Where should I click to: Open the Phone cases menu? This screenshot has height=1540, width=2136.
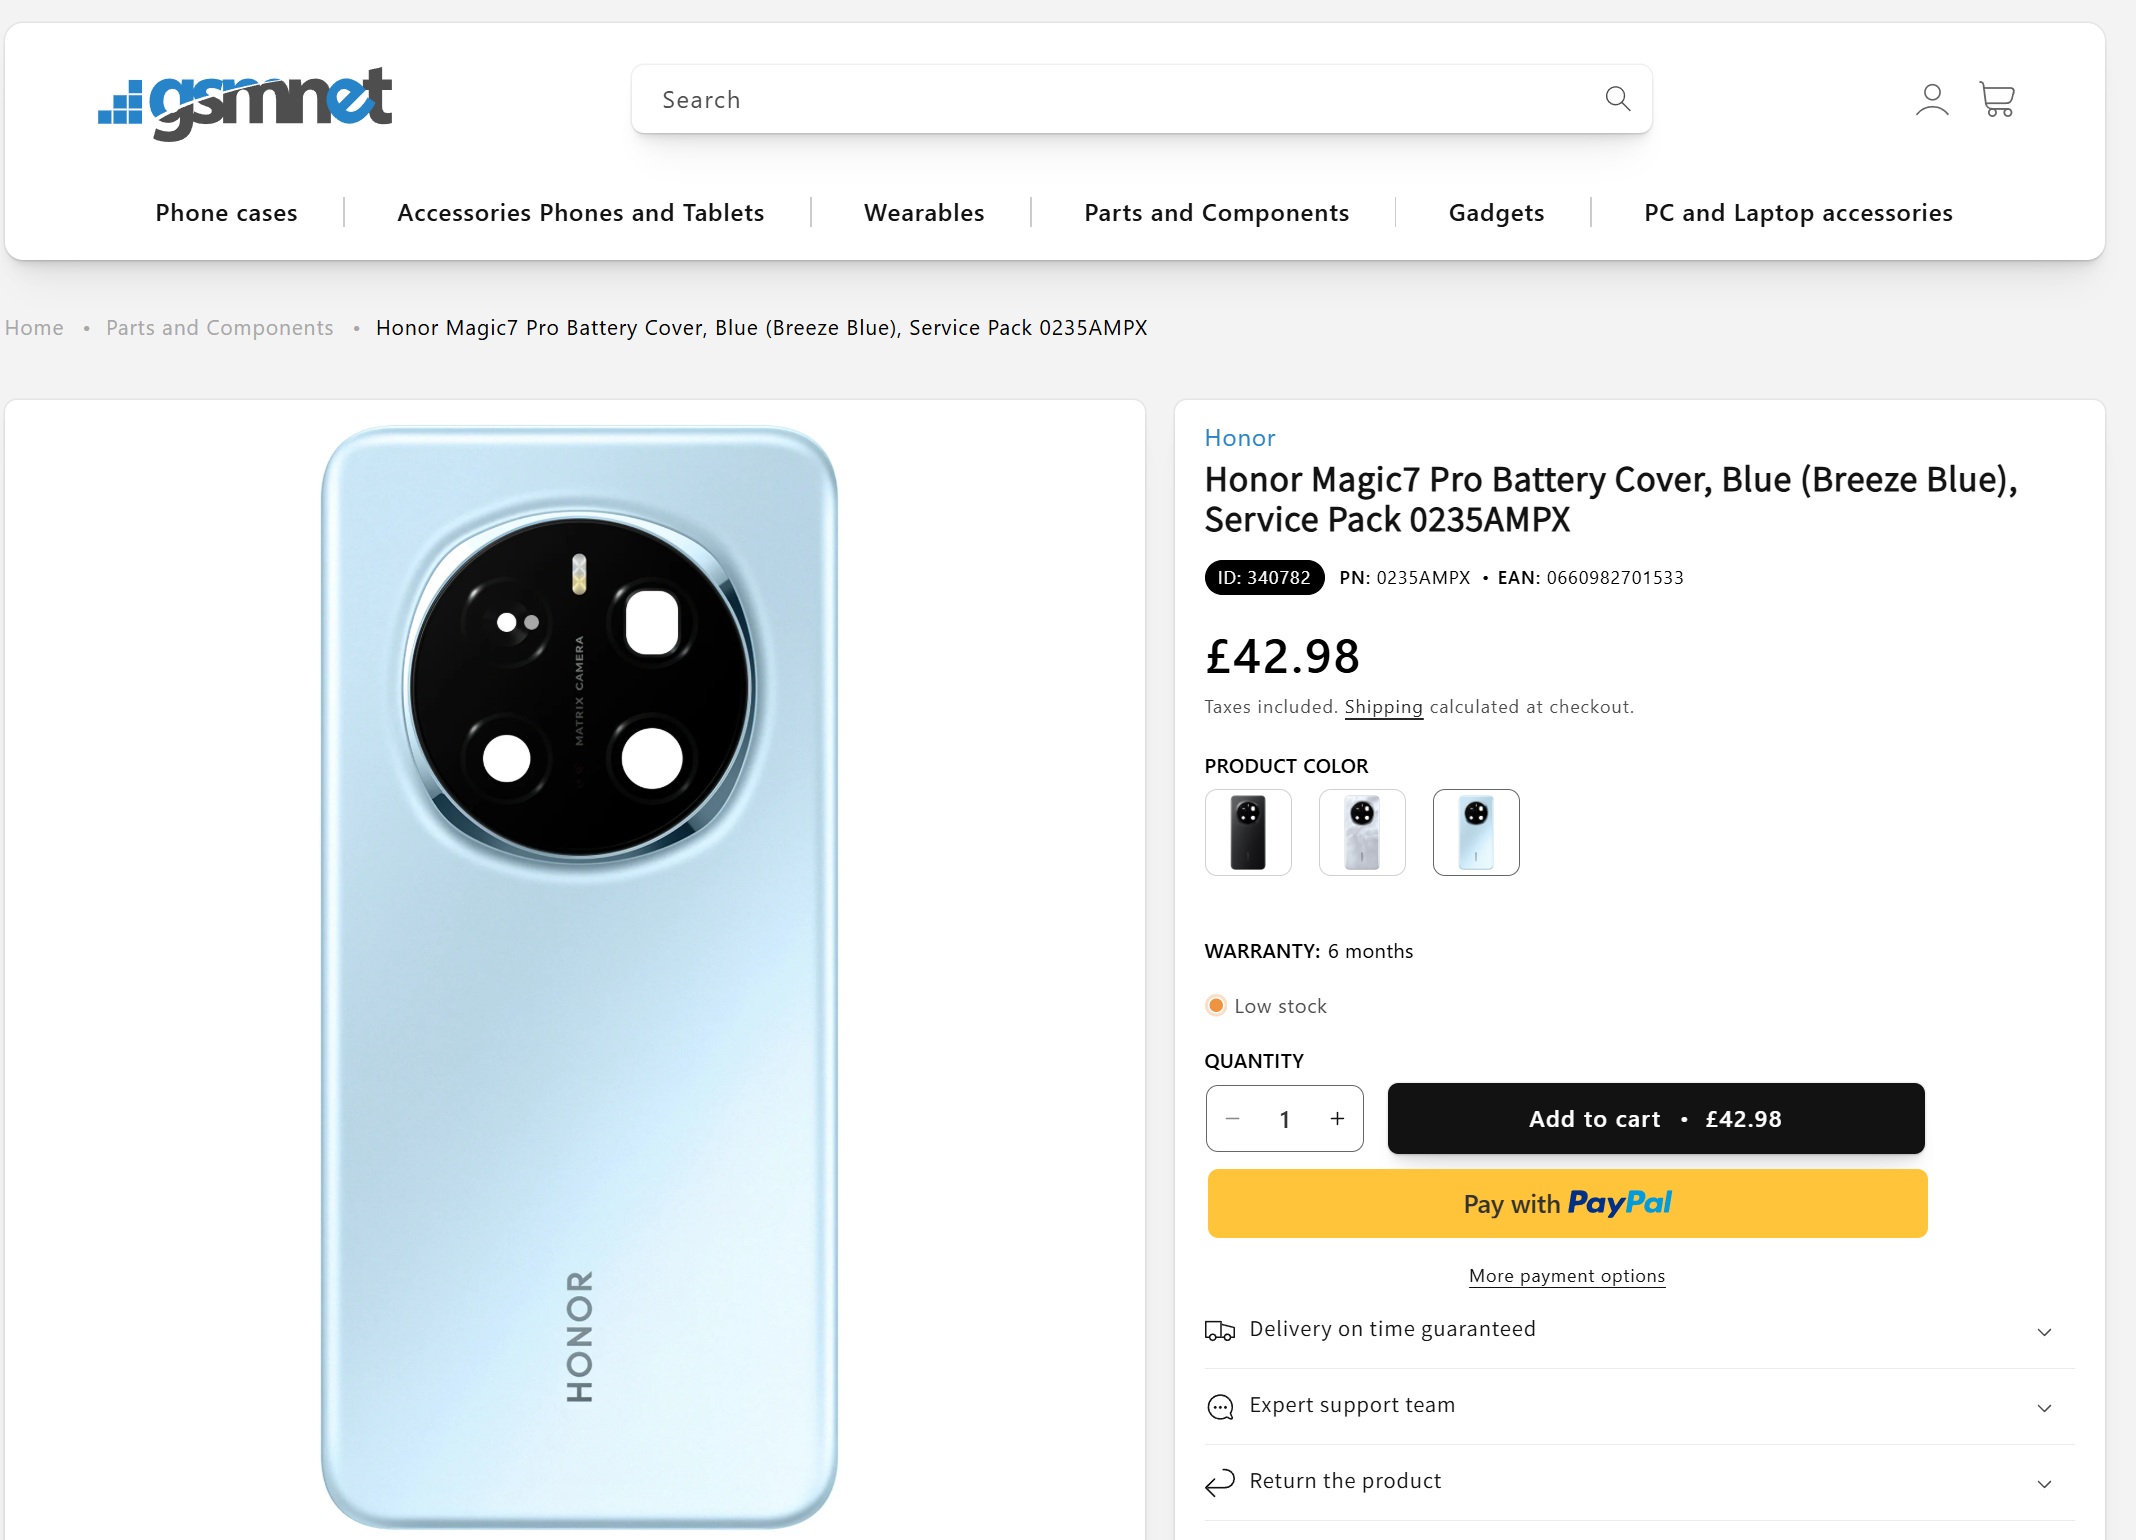(226, 213)
